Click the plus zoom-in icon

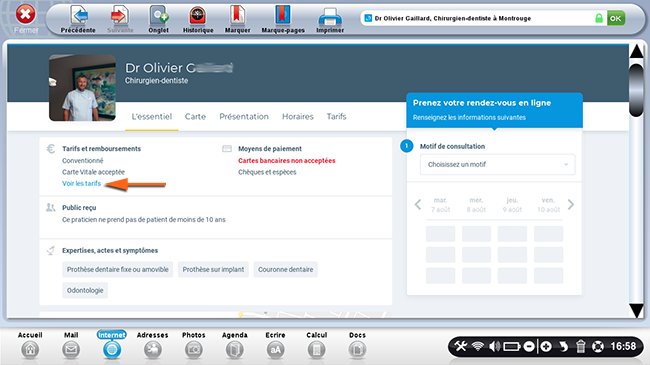pyautogui.click(x=546, y=346)
